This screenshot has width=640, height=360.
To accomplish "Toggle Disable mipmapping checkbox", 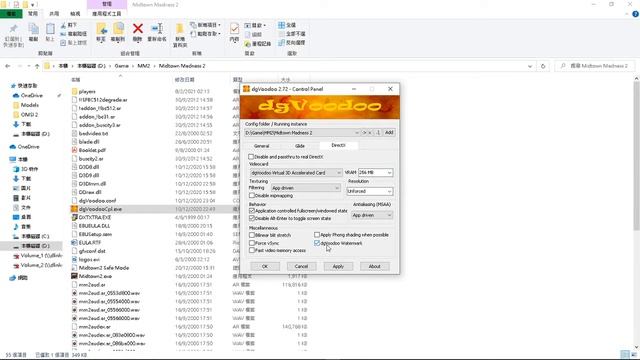I will [252, 196].
